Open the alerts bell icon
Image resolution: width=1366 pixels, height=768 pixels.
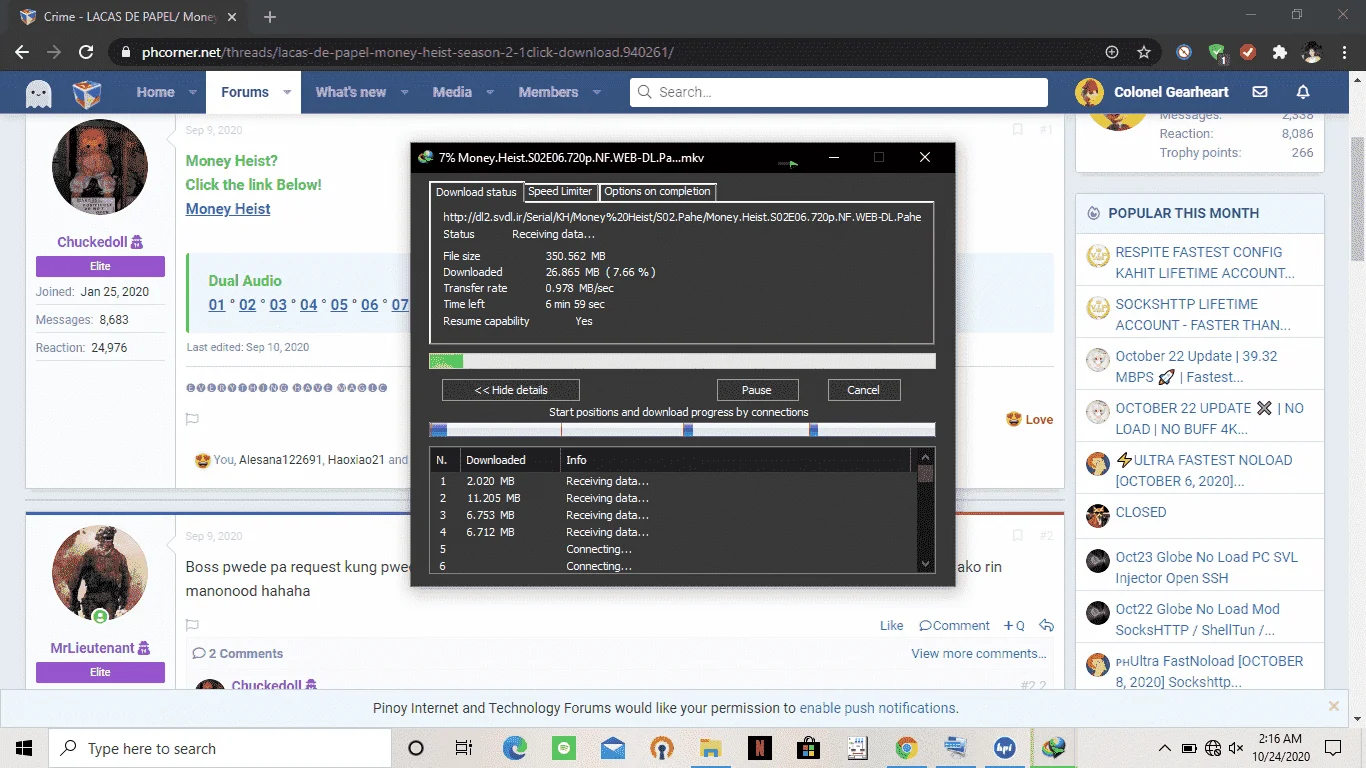[1303, 92]
